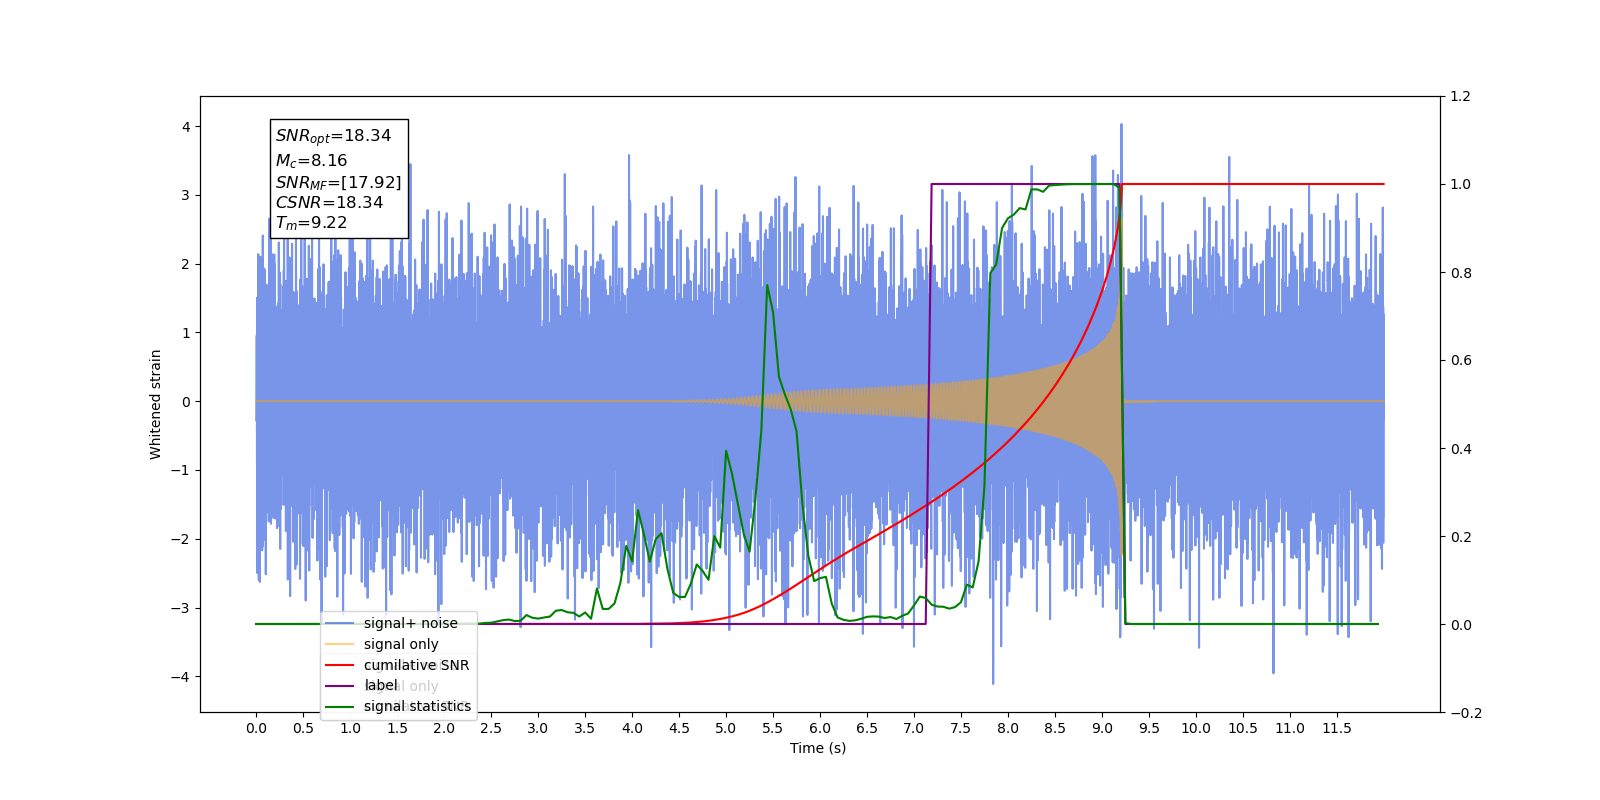
Task: Click x-axis tick label 8.0
Action: [x=1008, y=728]
